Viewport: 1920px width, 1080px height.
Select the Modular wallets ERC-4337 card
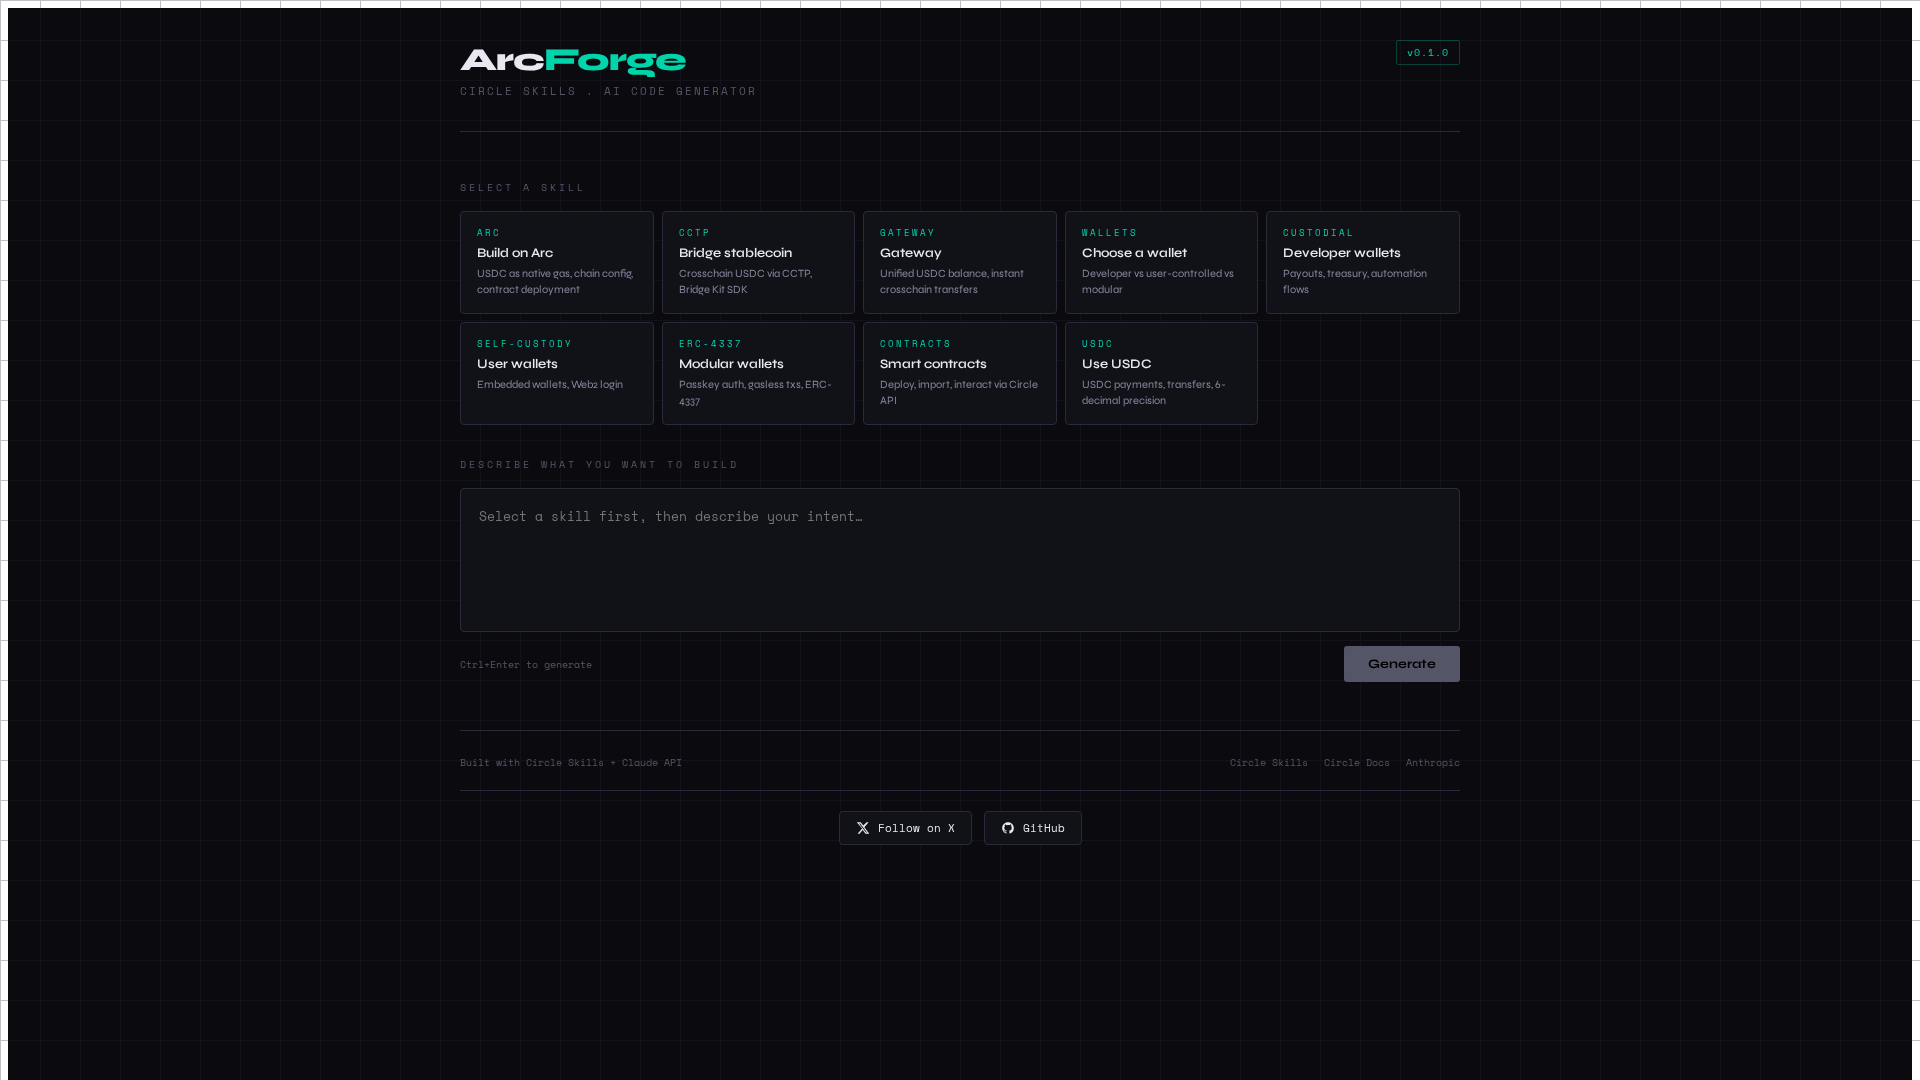coord(758,373)
